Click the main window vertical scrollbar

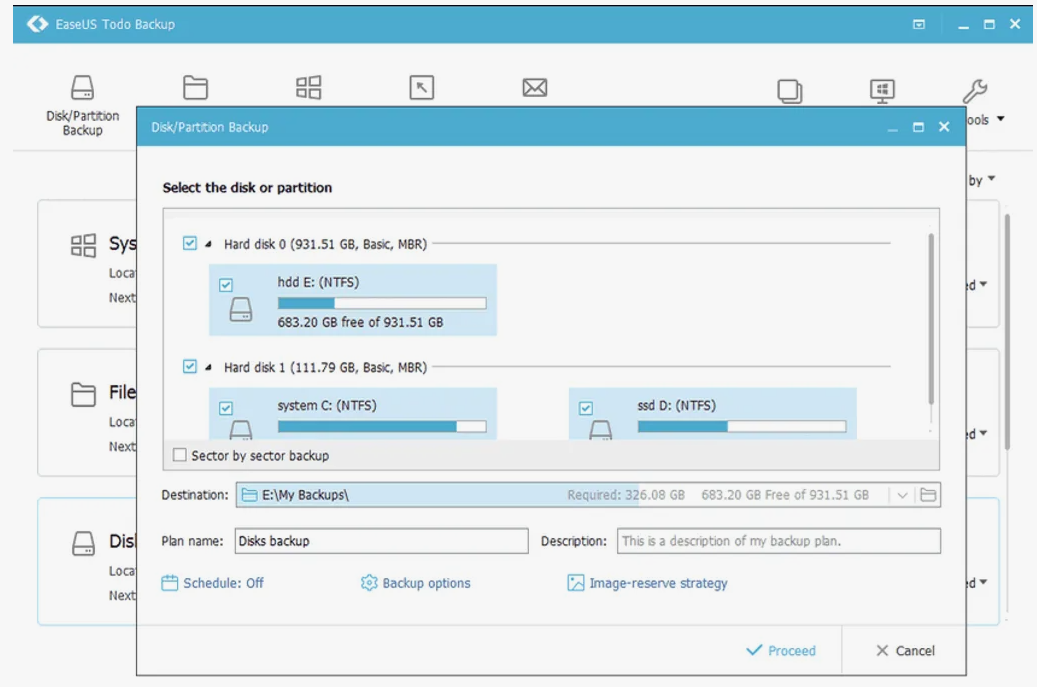click(x=1007, y=332)
